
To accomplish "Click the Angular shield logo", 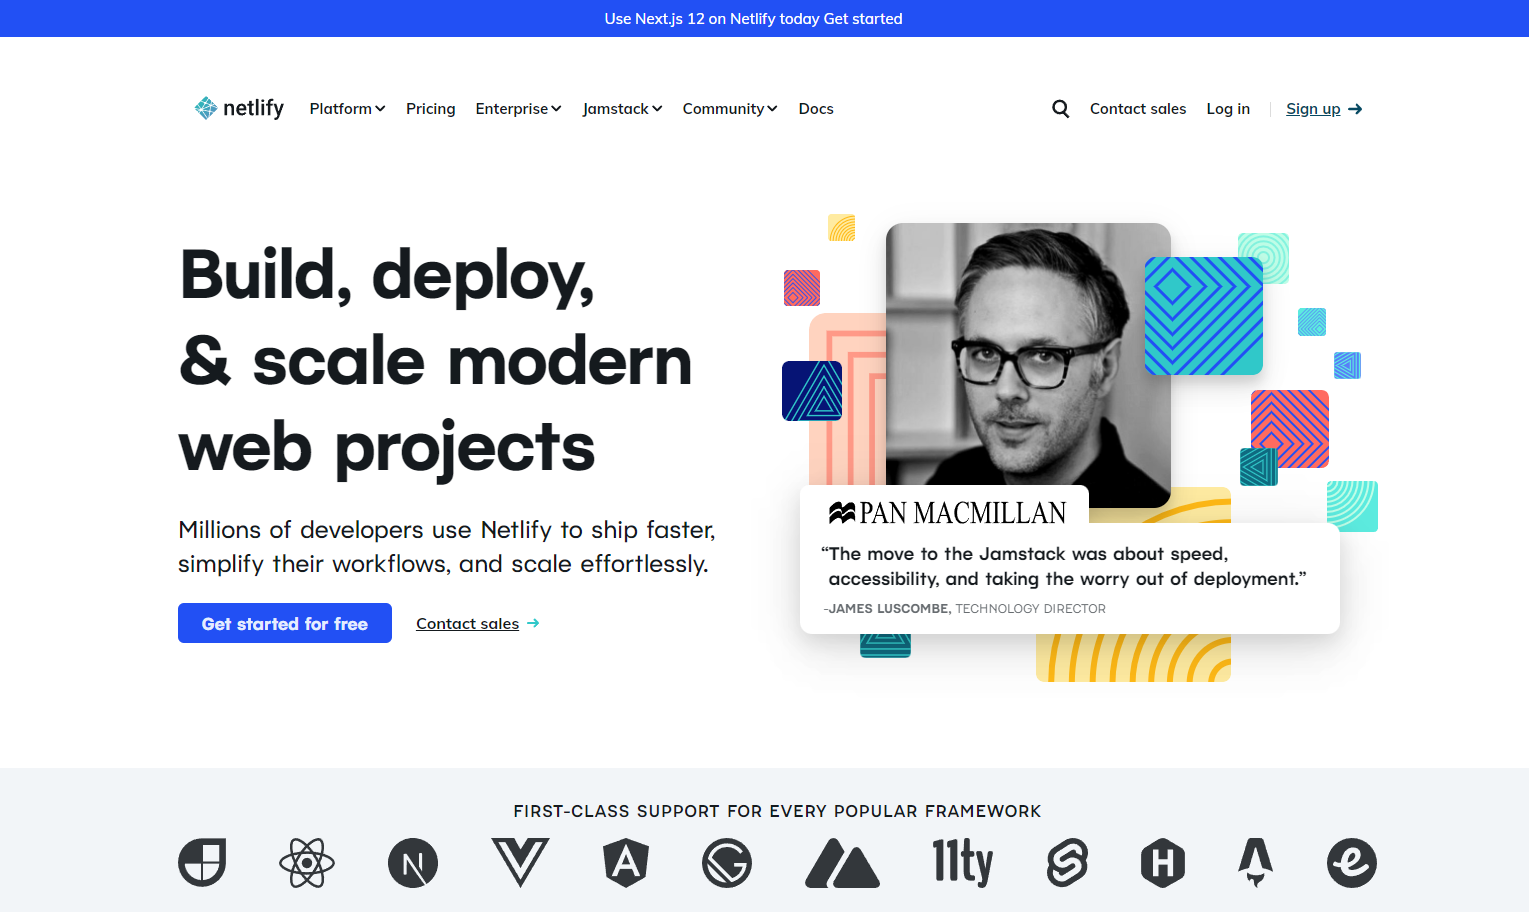I will point(626,862).
